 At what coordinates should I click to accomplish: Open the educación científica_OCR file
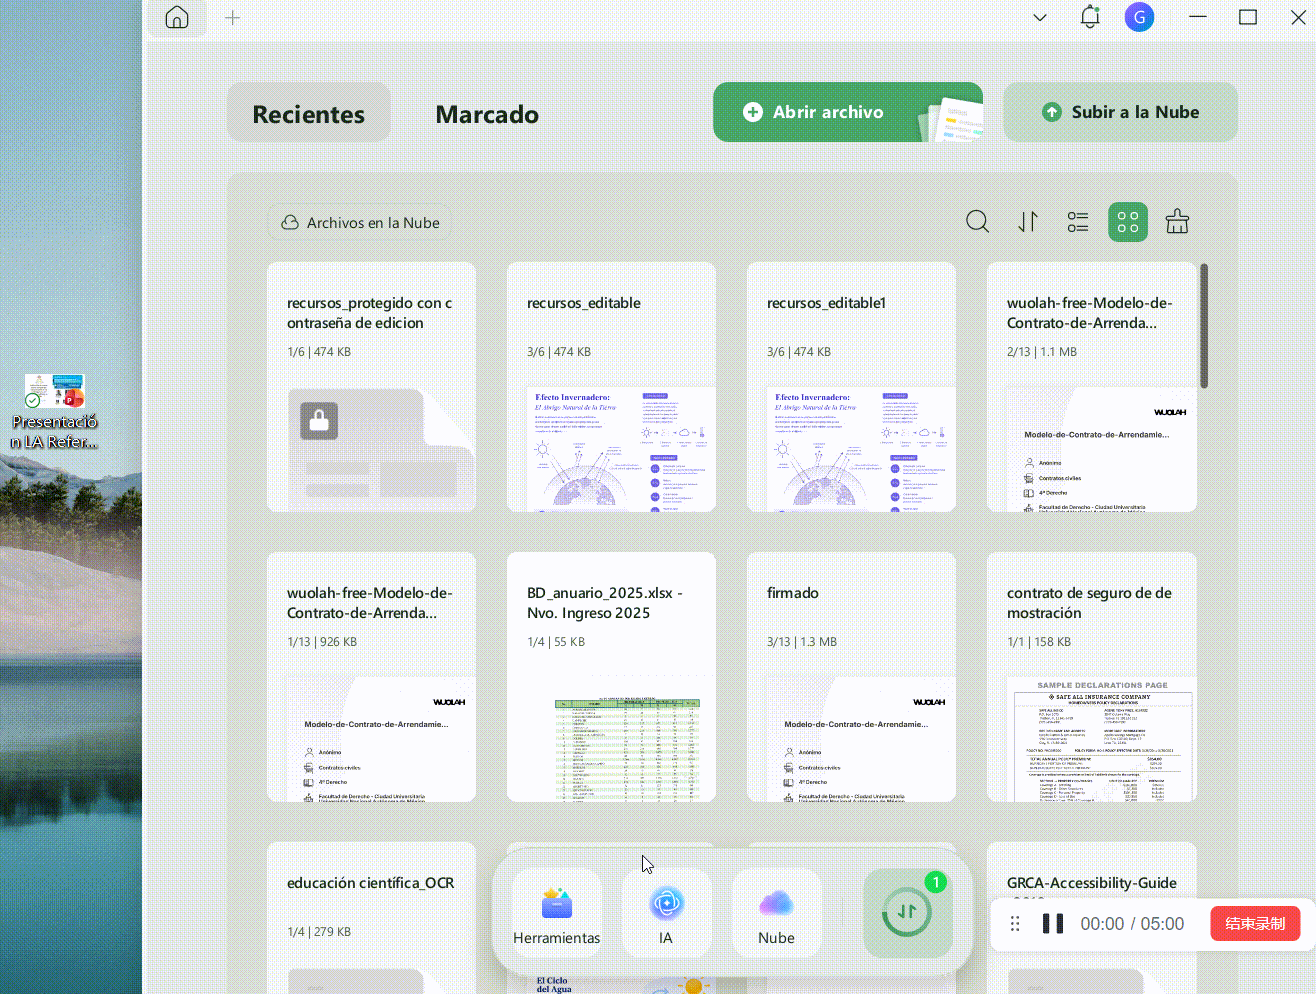(372, 918)
